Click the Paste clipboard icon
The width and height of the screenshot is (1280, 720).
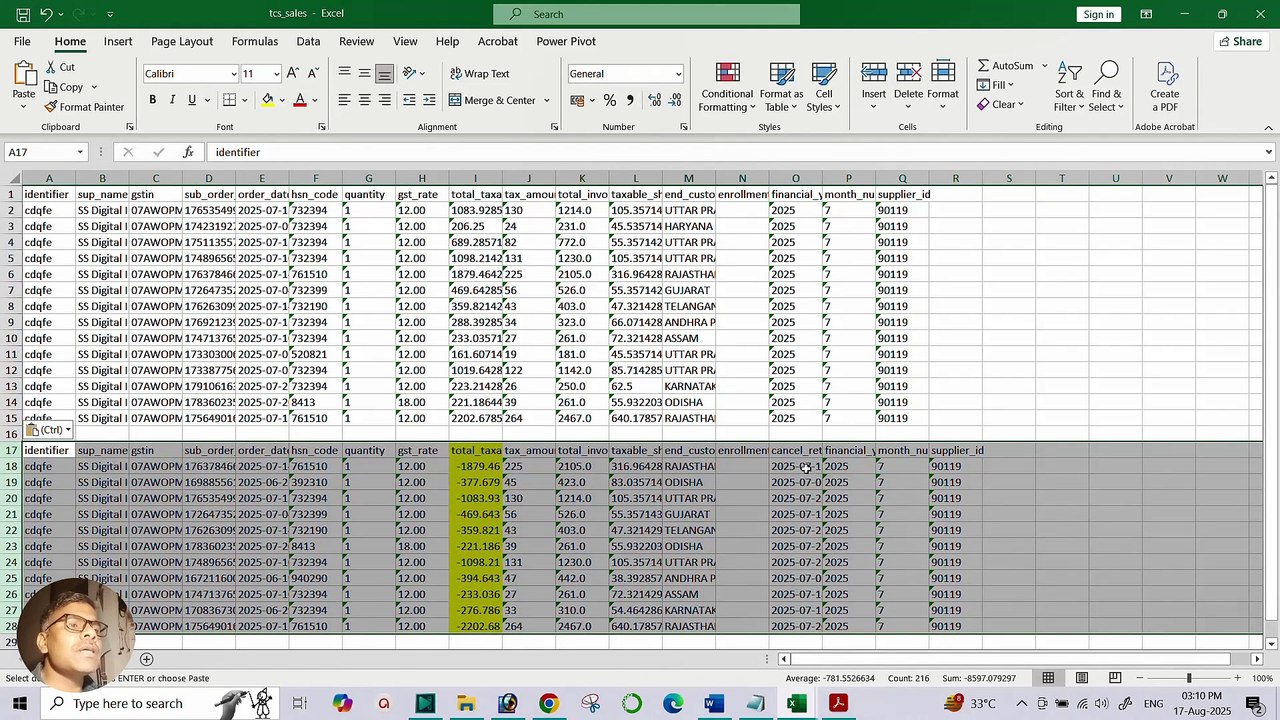pos(24,74)
